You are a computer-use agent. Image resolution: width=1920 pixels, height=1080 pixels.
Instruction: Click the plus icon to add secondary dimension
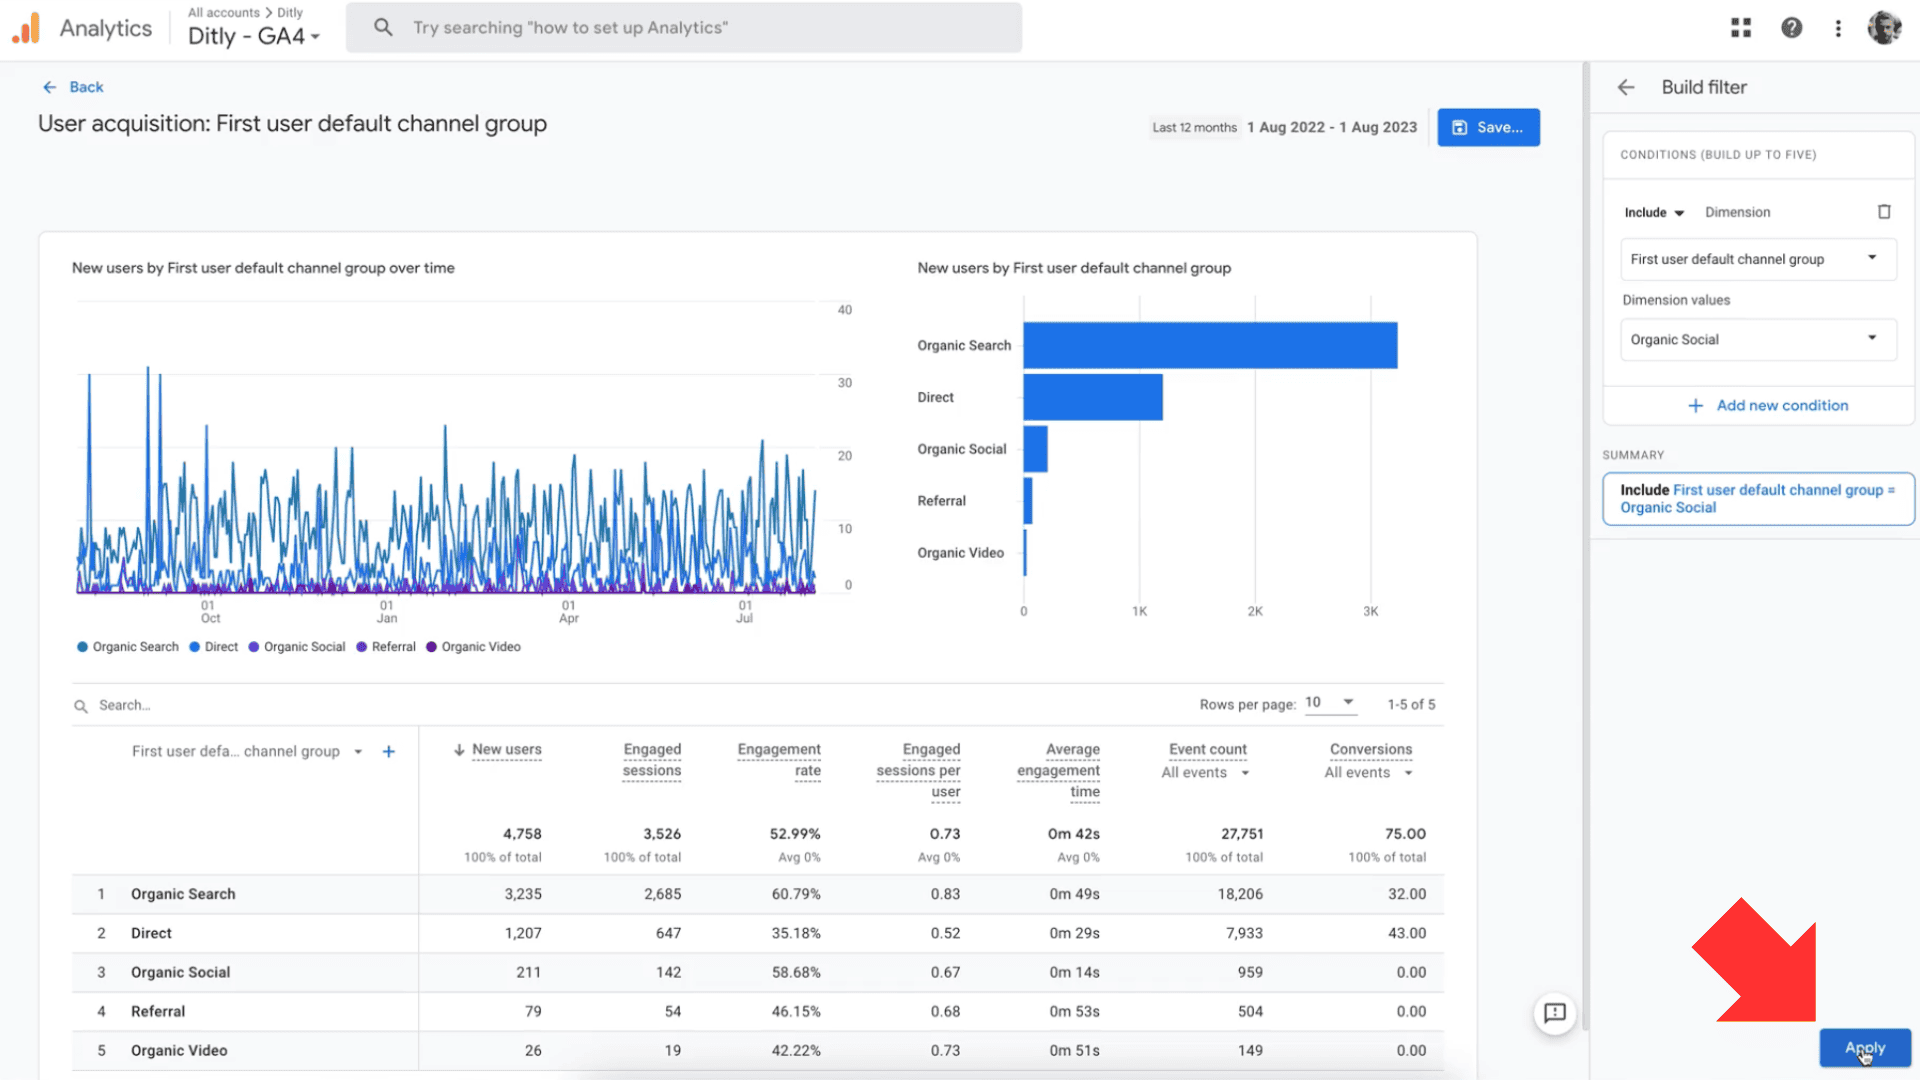389,751
